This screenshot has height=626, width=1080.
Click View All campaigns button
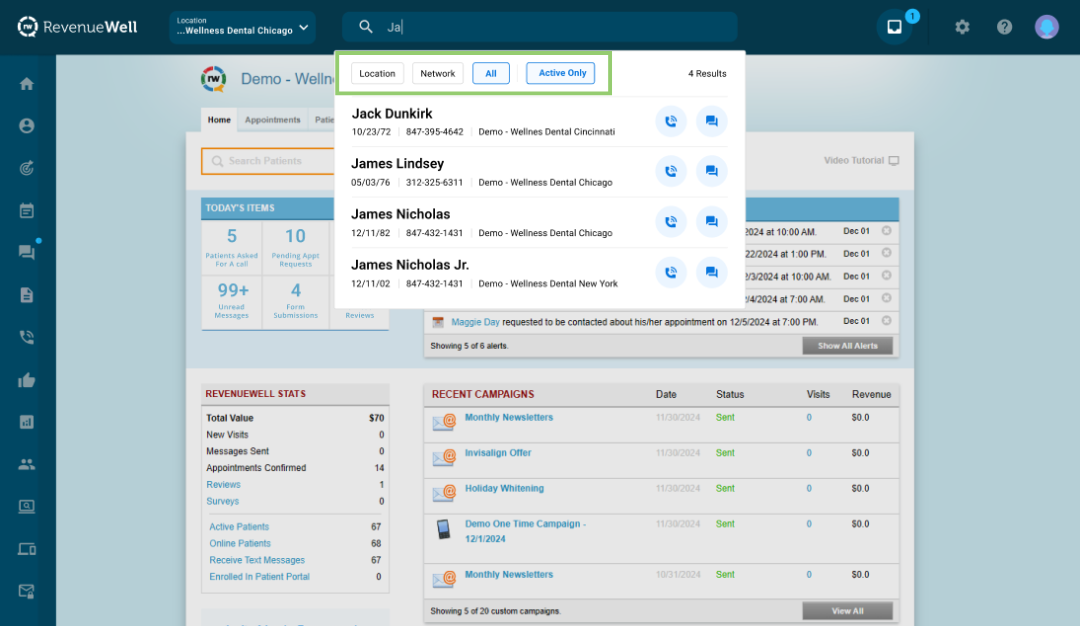(847, 611)
